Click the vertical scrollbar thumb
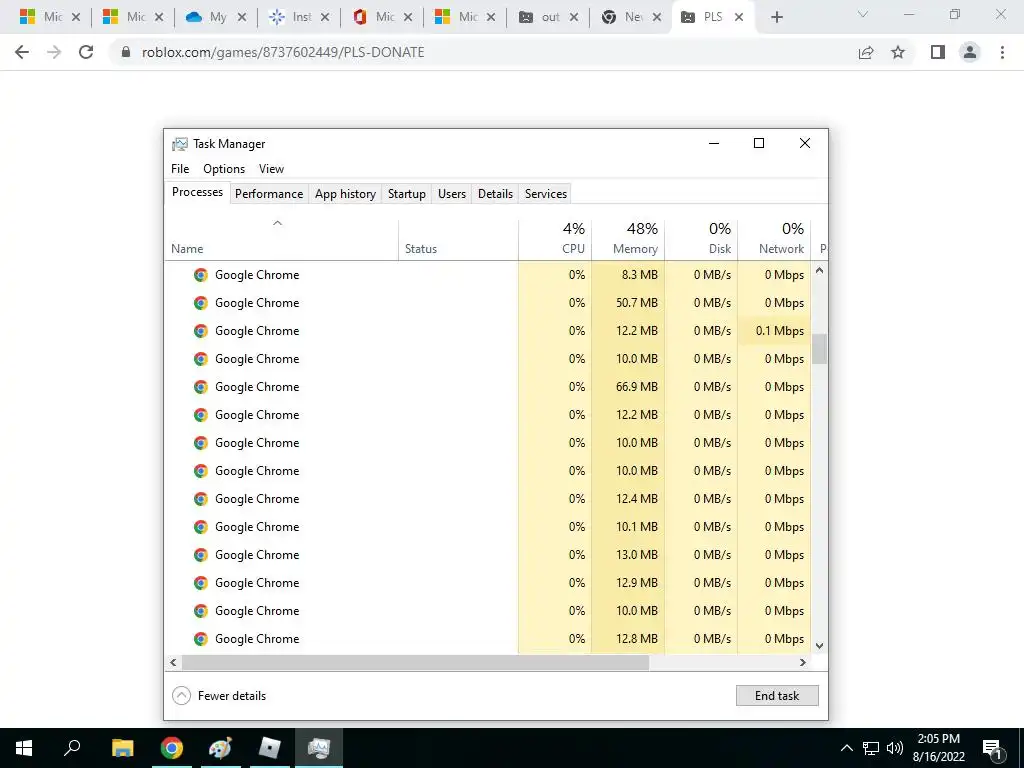The width and height of the screenshot is (1024, 768). click(820, 349)
